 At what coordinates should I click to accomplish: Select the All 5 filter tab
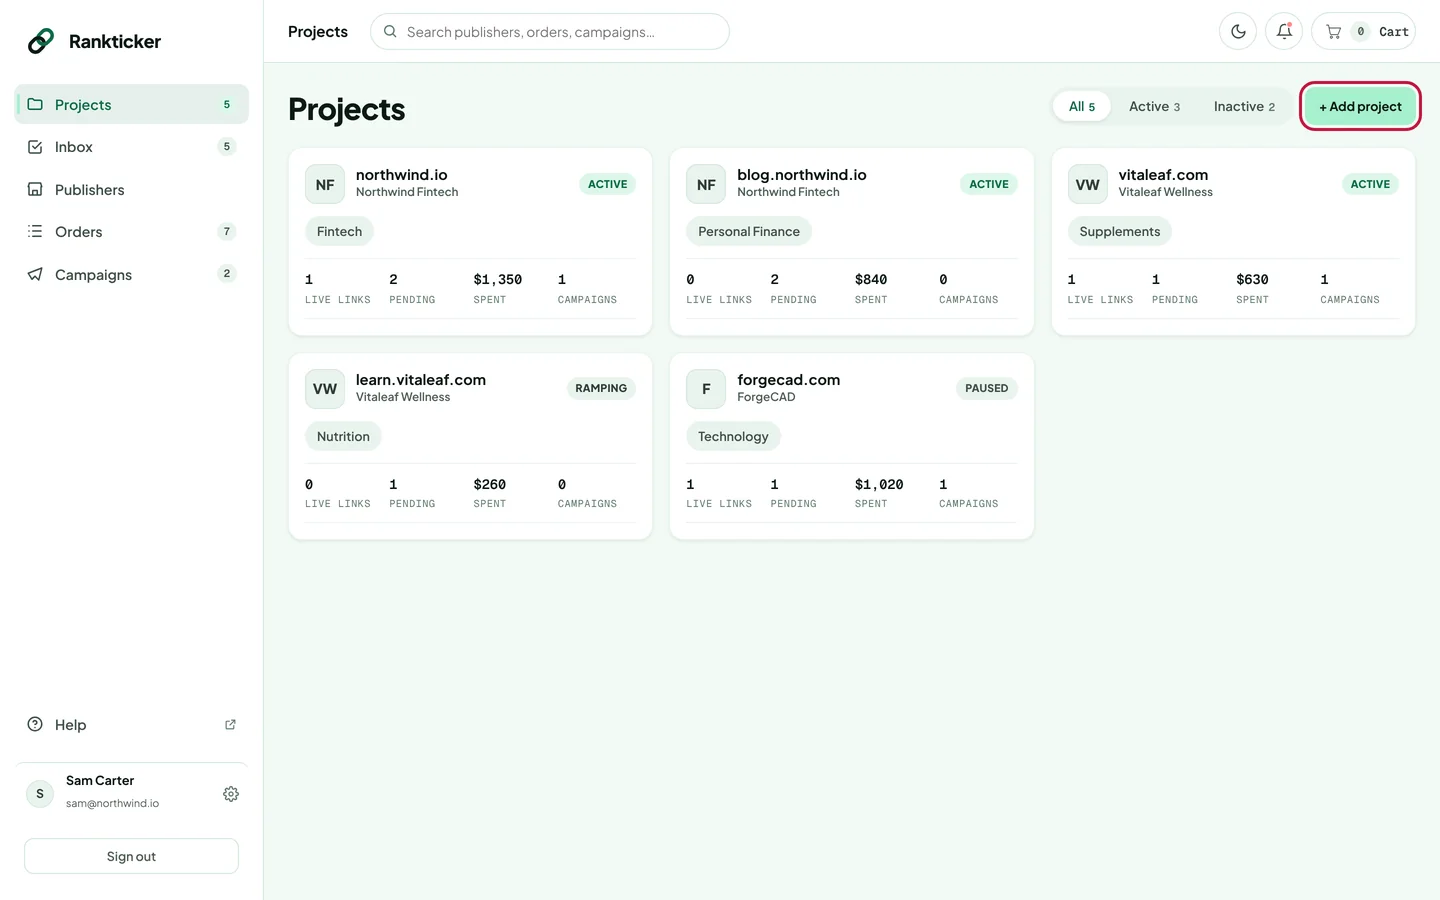click(x=1082, y=106)
